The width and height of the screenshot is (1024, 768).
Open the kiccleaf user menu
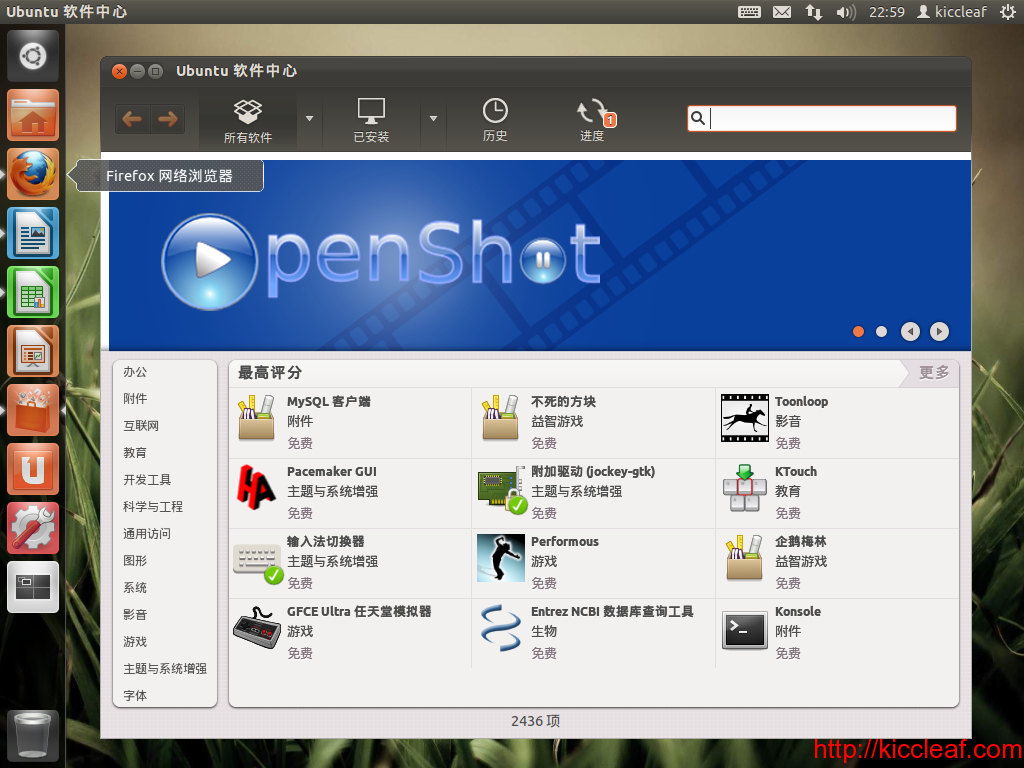click(x=952, y=12)
